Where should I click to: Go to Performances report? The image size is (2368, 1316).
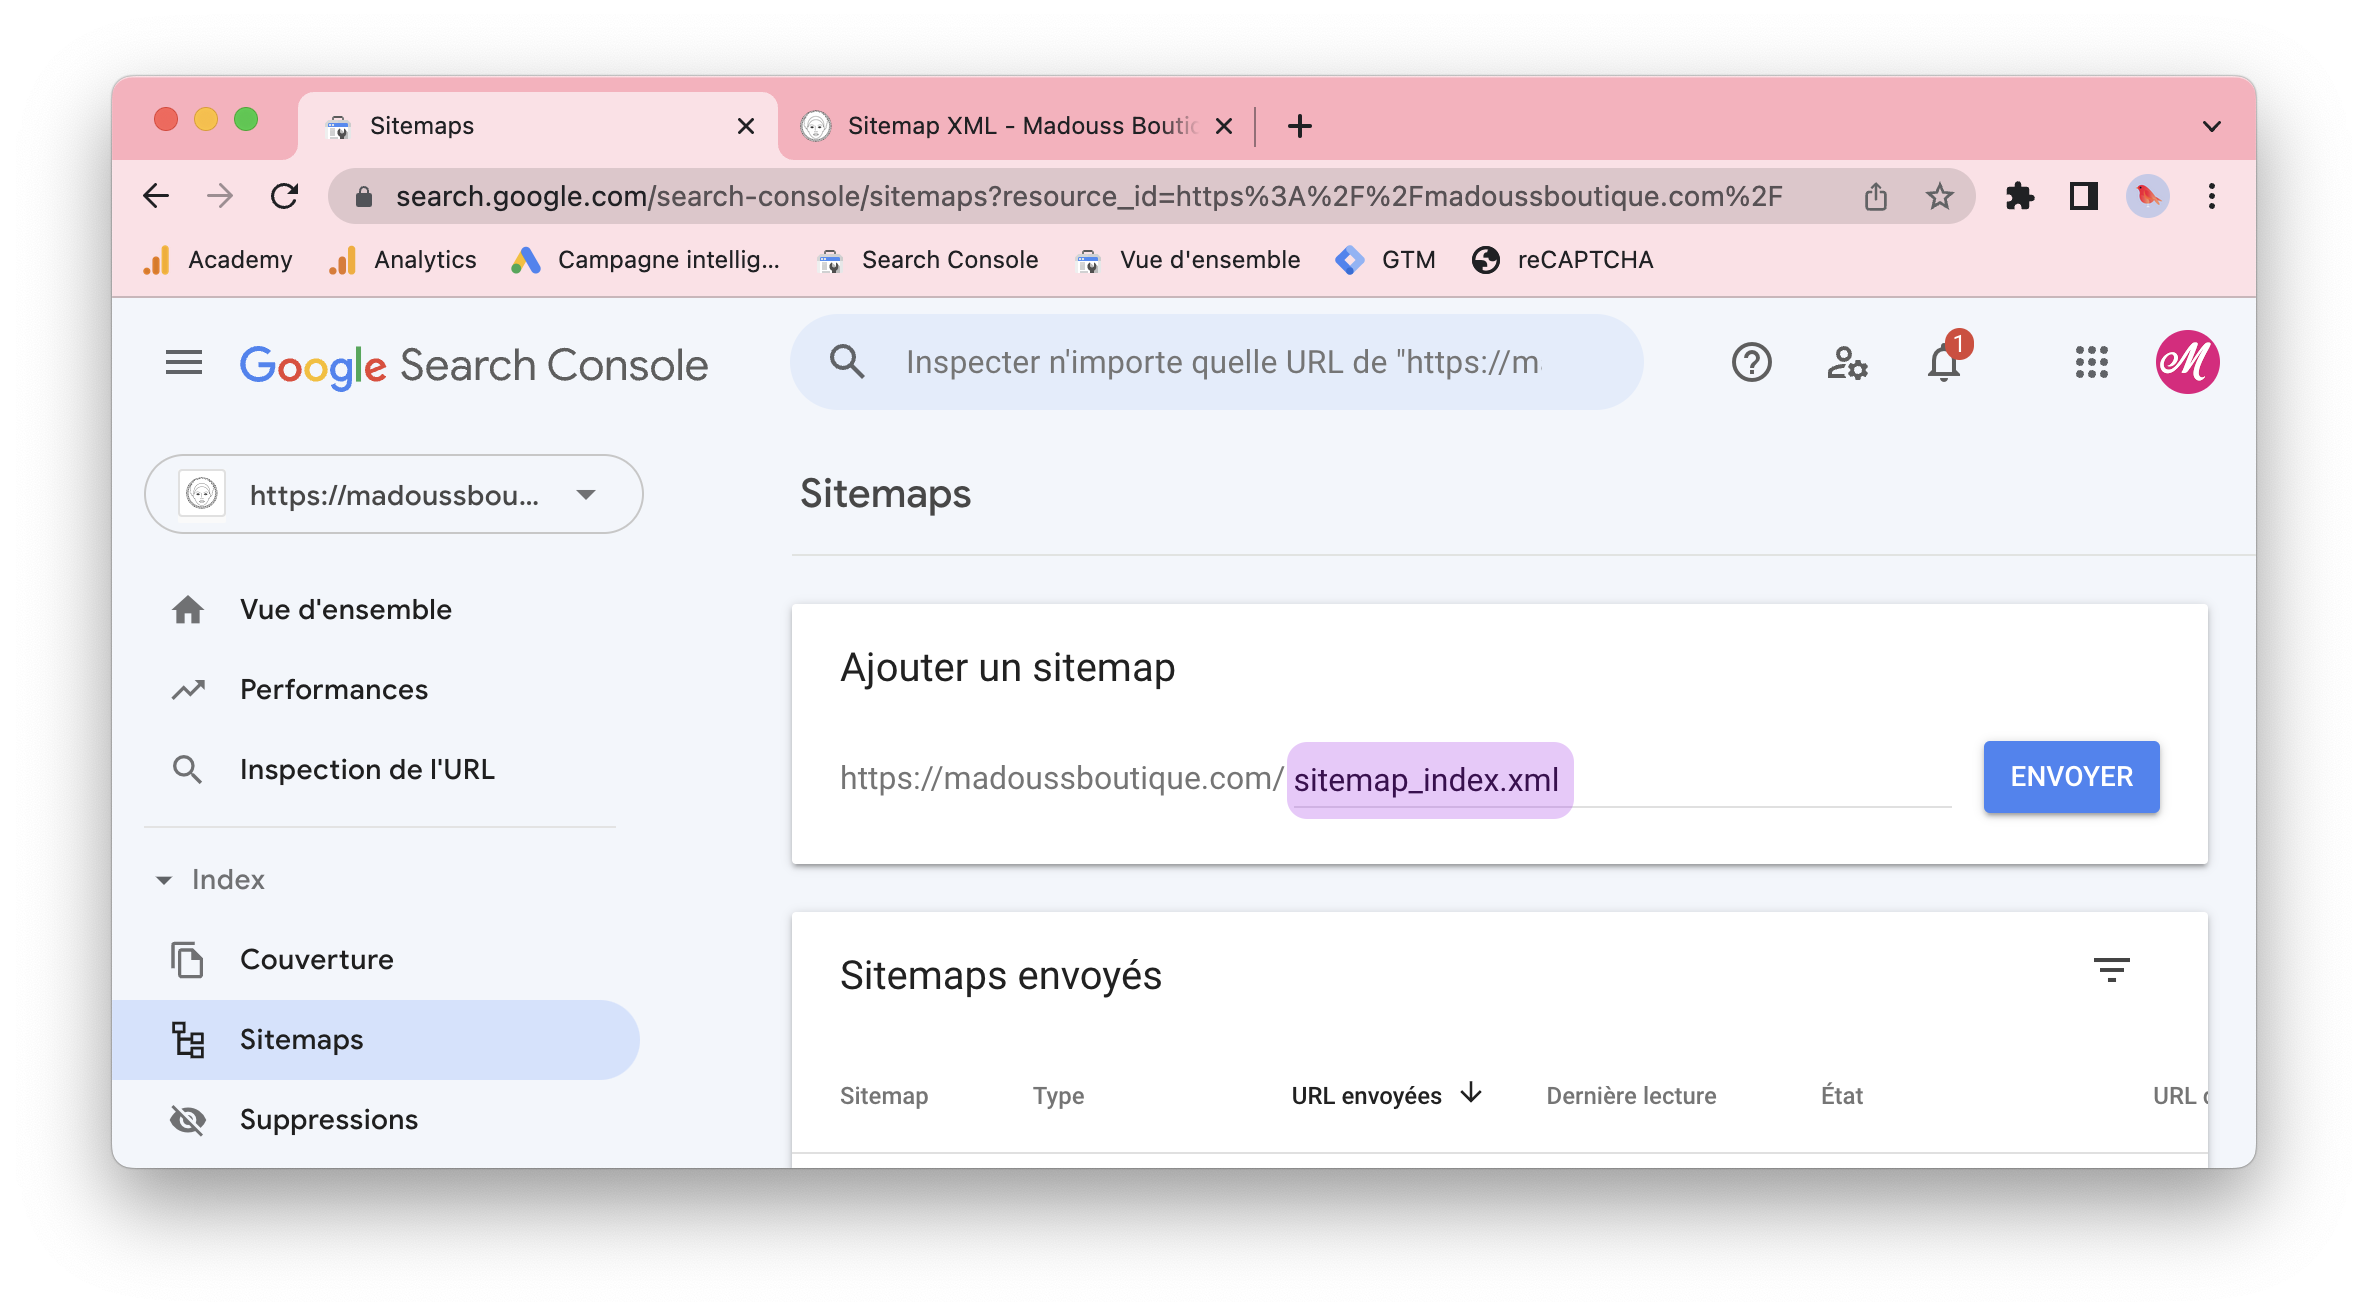tap(333, 690)
